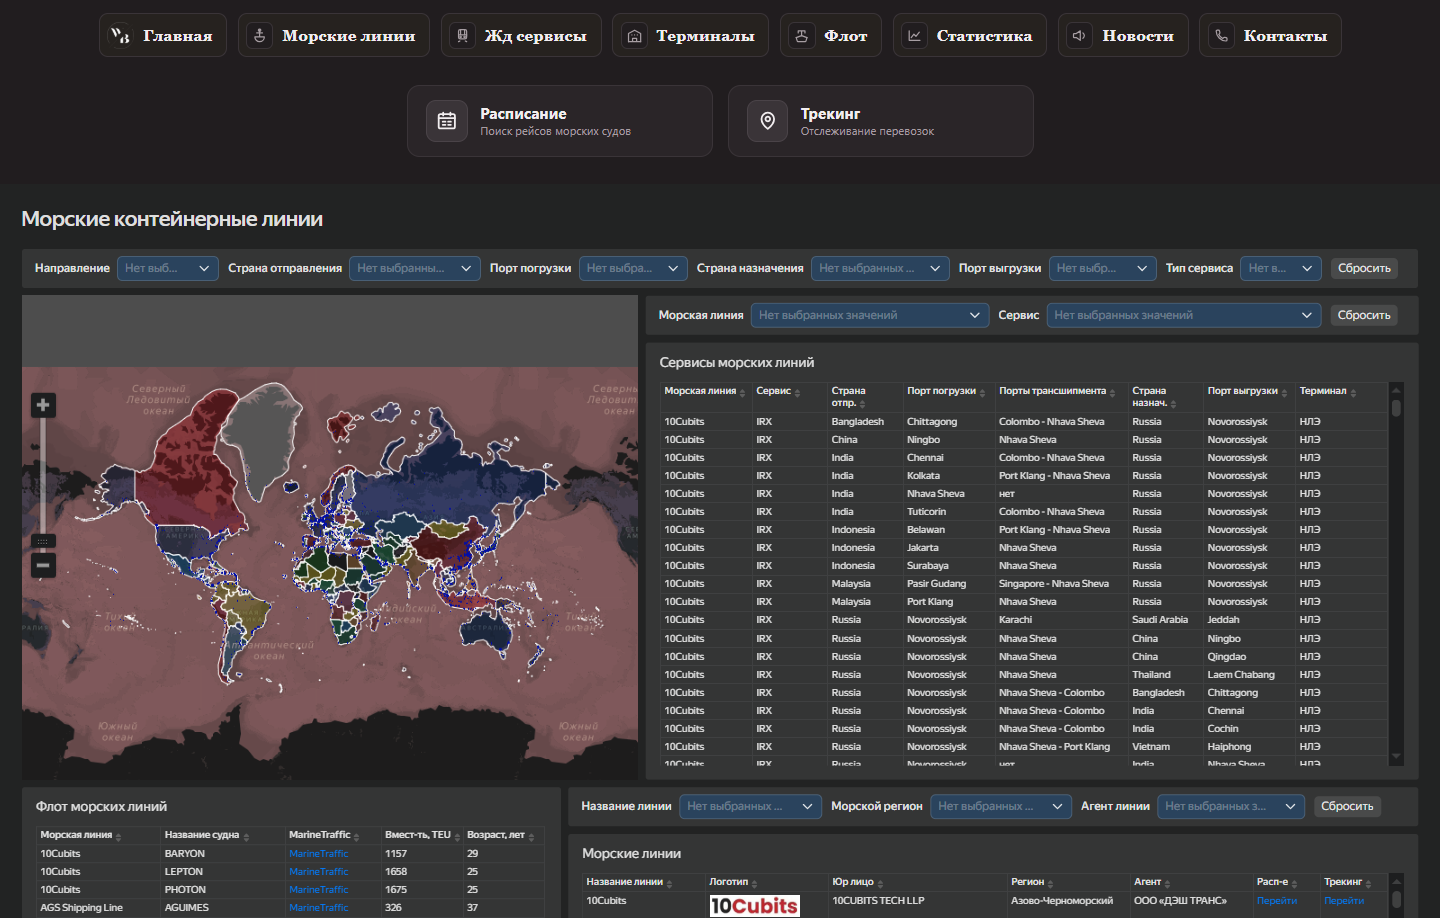The height and width of the screenshot is (918, 1440).
Task: Expand the Порт выгрузки dropdown
Action: pyautogui.click(x=1103, y=268)
